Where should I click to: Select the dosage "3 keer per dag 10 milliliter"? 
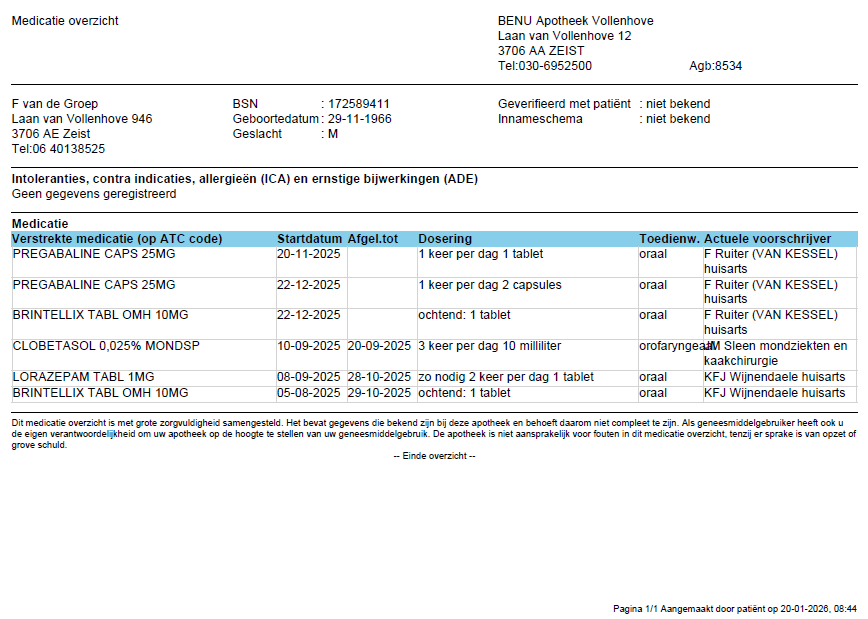click(489, 346)
